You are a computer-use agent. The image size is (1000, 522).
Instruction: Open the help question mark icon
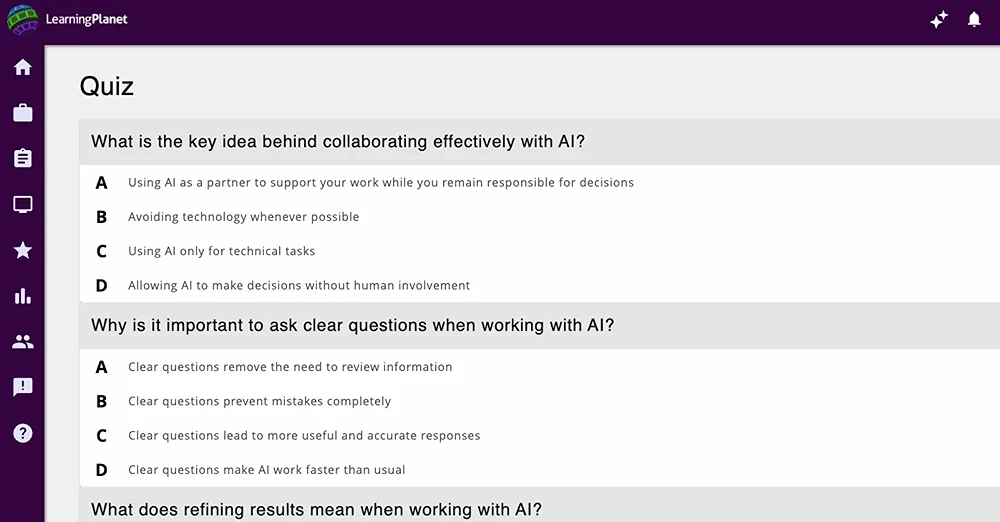pyautogui.click(x=23, y=433)
